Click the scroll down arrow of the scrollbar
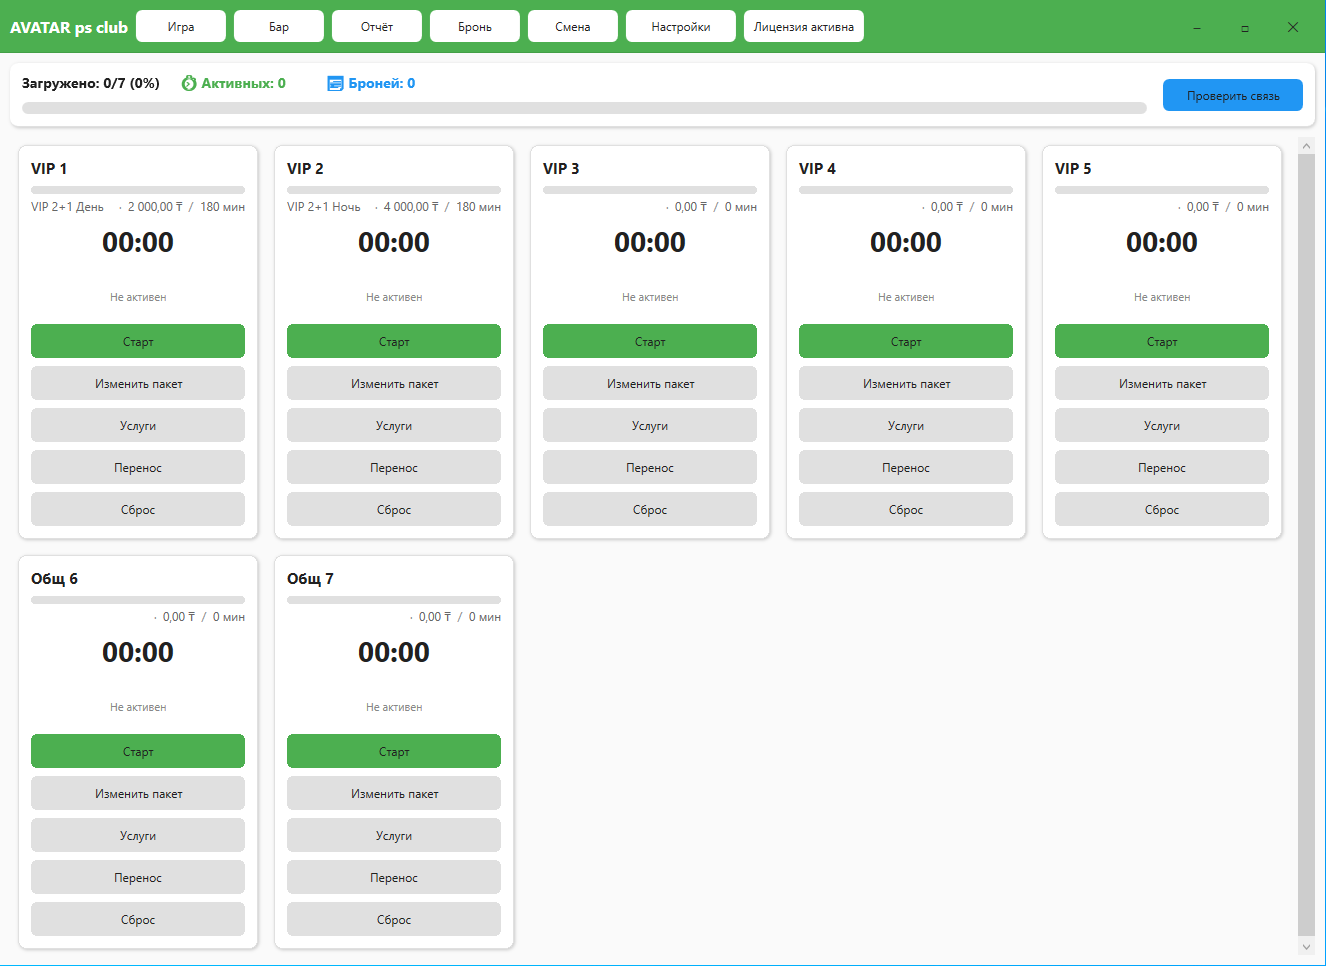Image resolution: width=1326 pixels, height=966 pixels. pyautogui.click(x=1306, y=946)
